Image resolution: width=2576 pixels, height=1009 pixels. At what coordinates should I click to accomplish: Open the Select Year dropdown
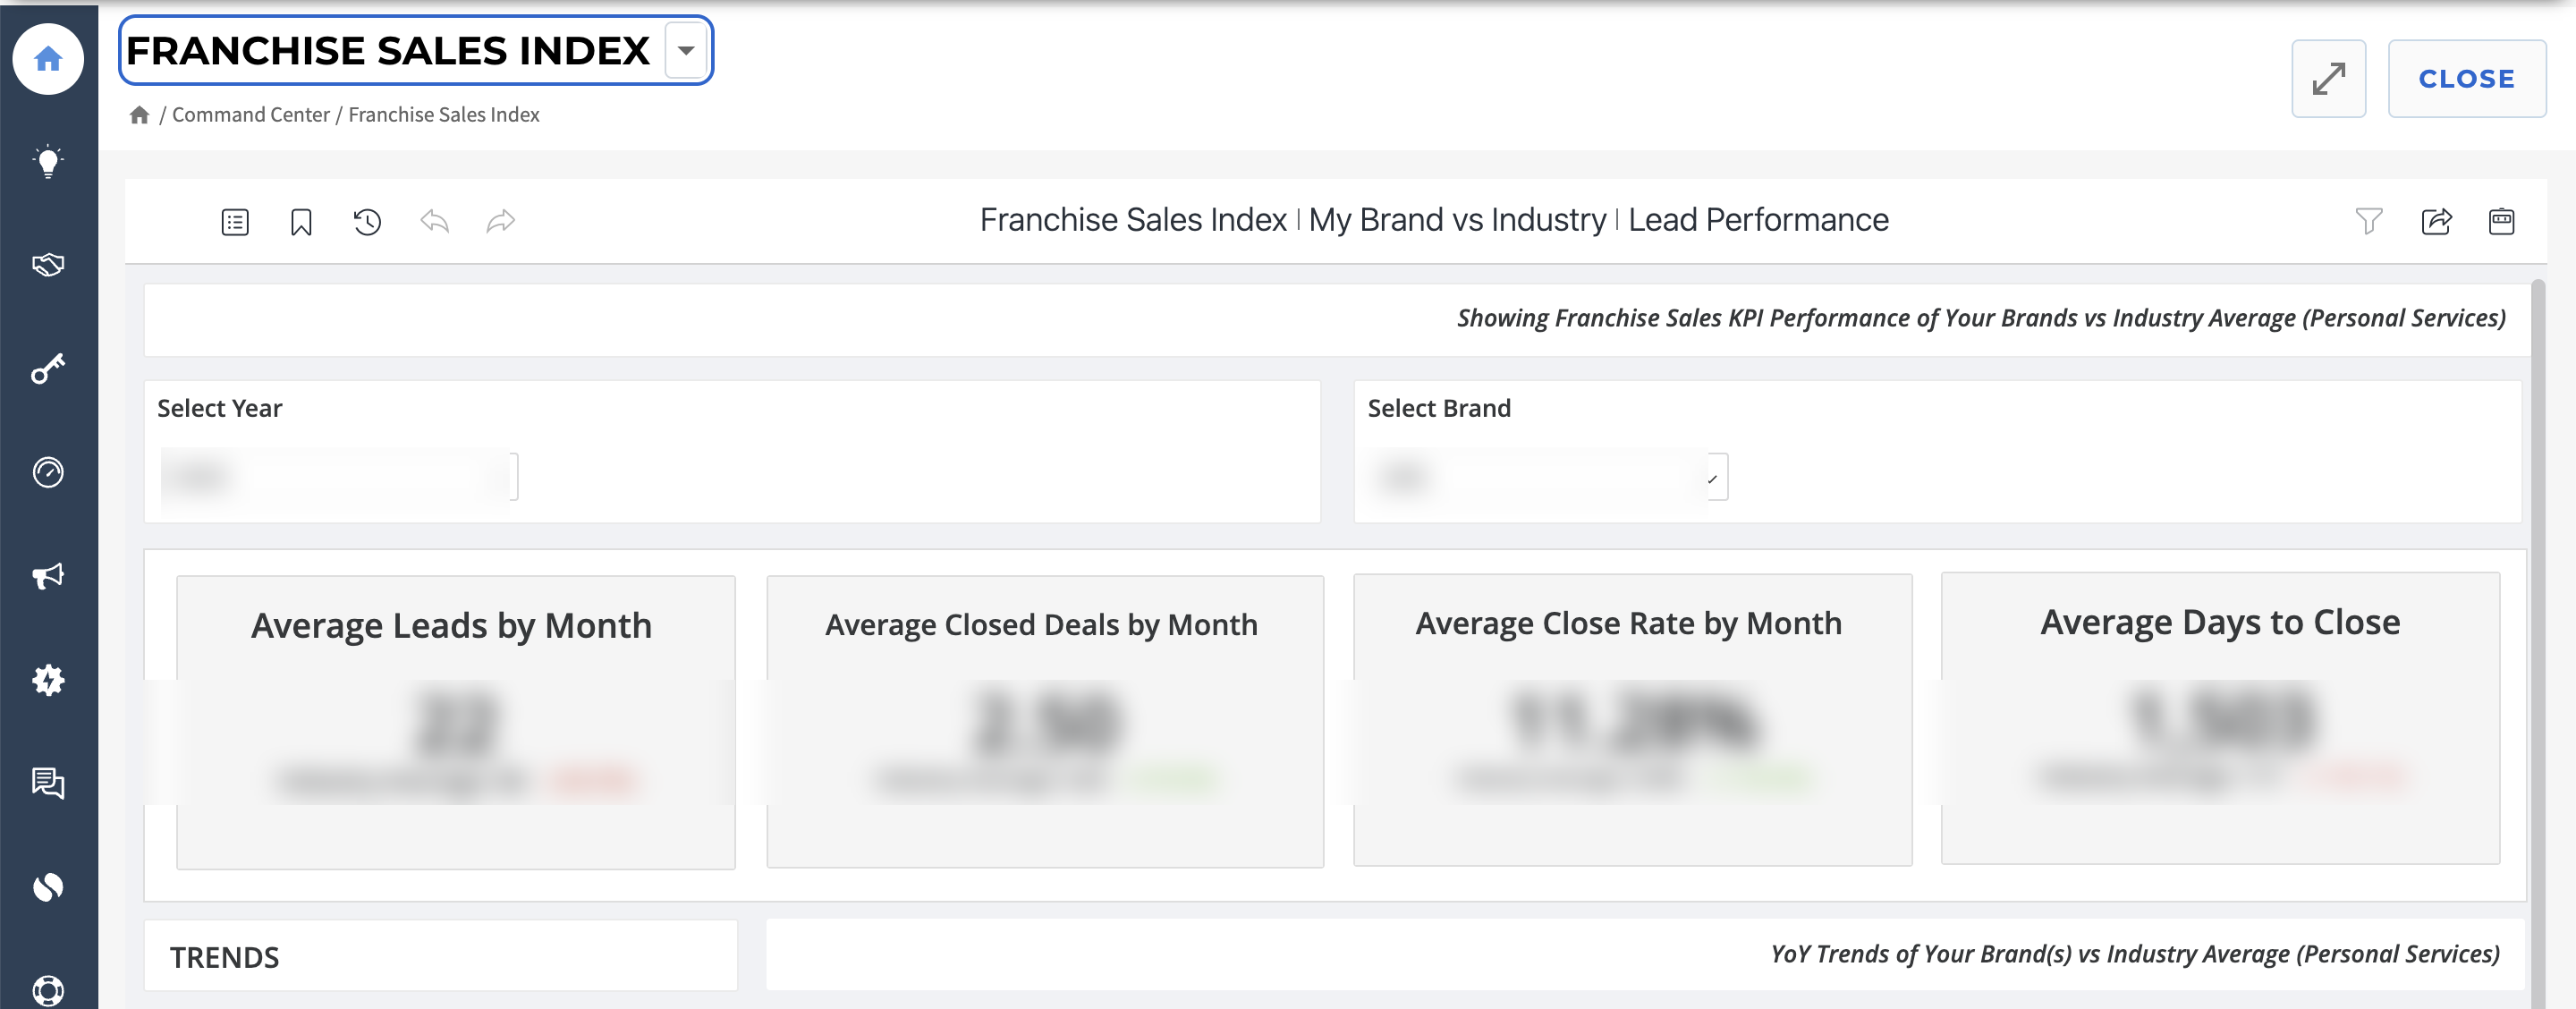[x=339, y=477]
